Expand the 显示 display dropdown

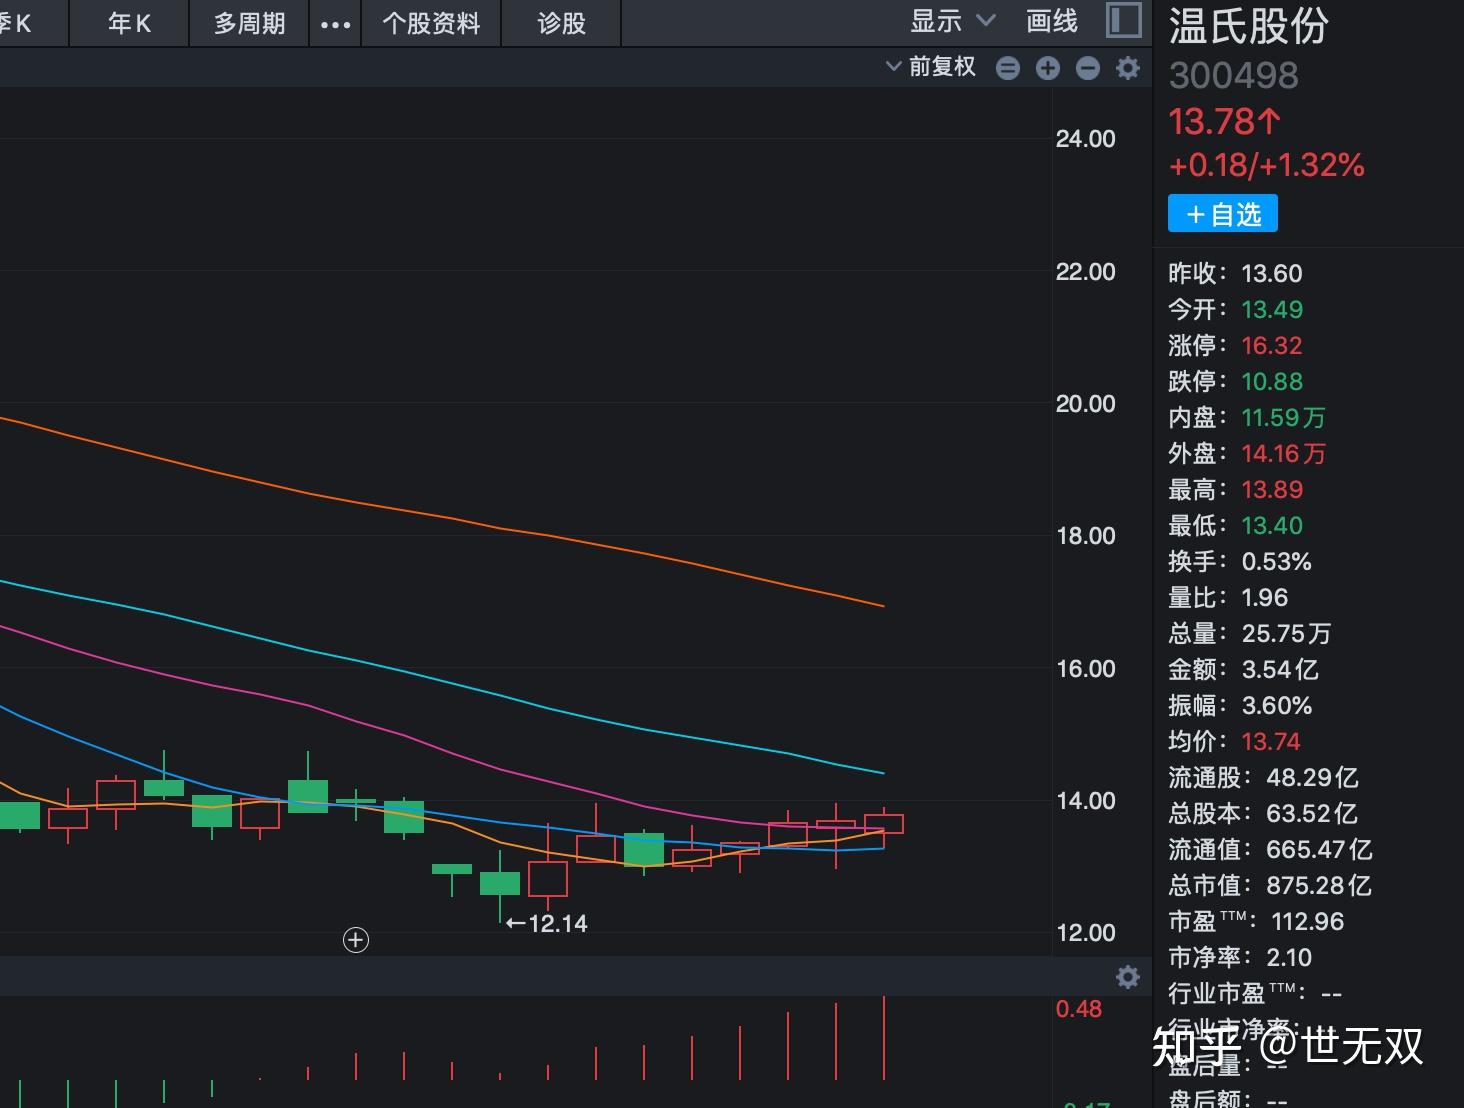[x=953, y=21]
